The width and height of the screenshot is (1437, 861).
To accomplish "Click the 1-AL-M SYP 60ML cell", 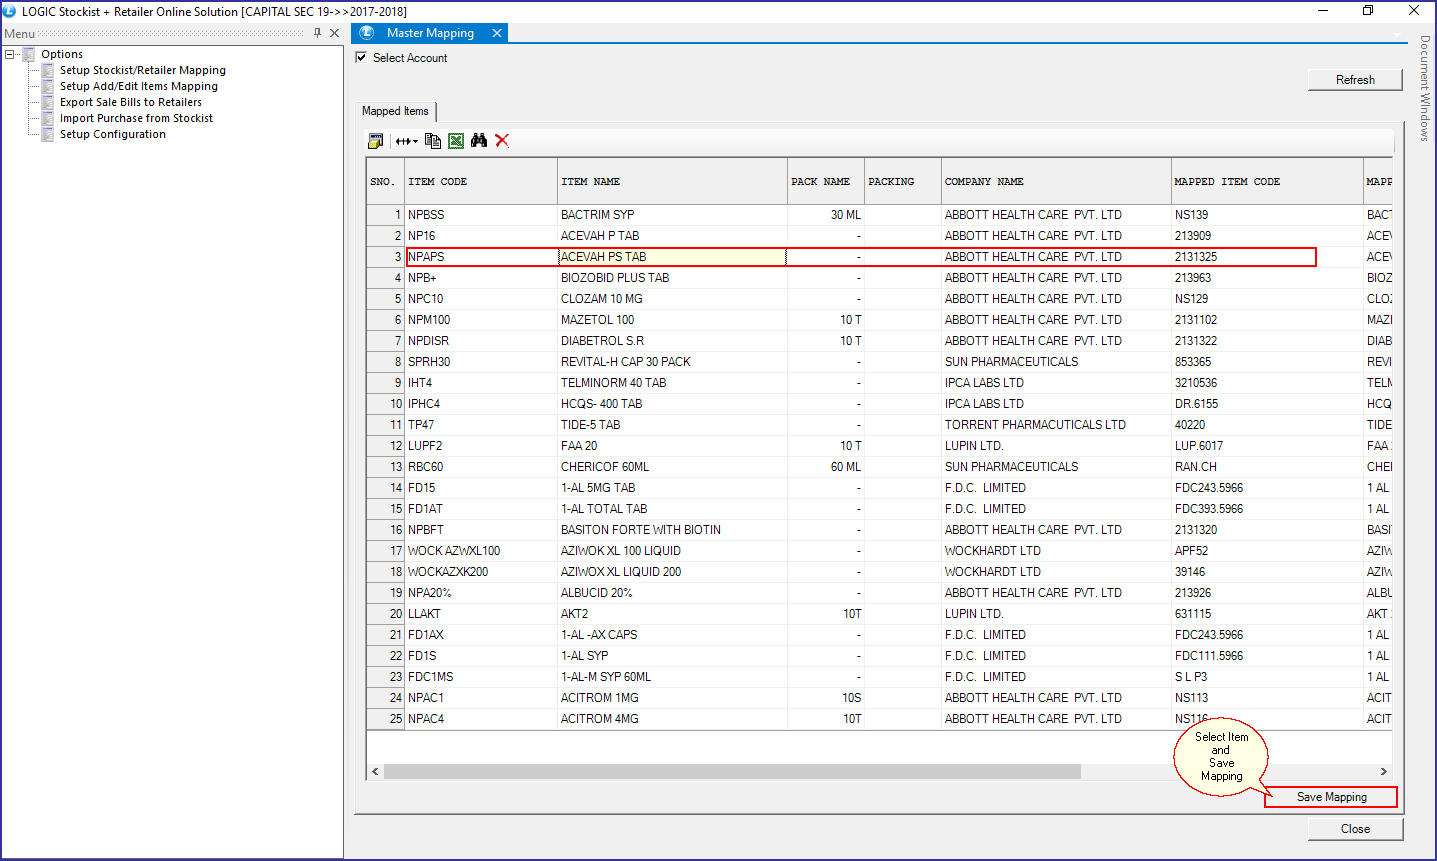I will point(672,677).
